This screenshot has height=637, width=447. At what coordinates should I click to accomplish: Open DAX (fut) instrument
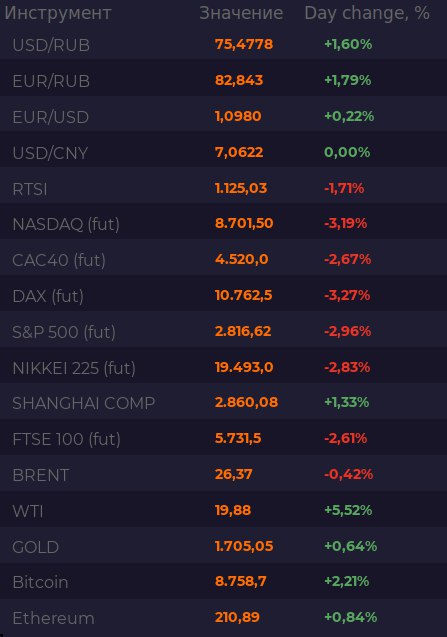tap(224, 295)
